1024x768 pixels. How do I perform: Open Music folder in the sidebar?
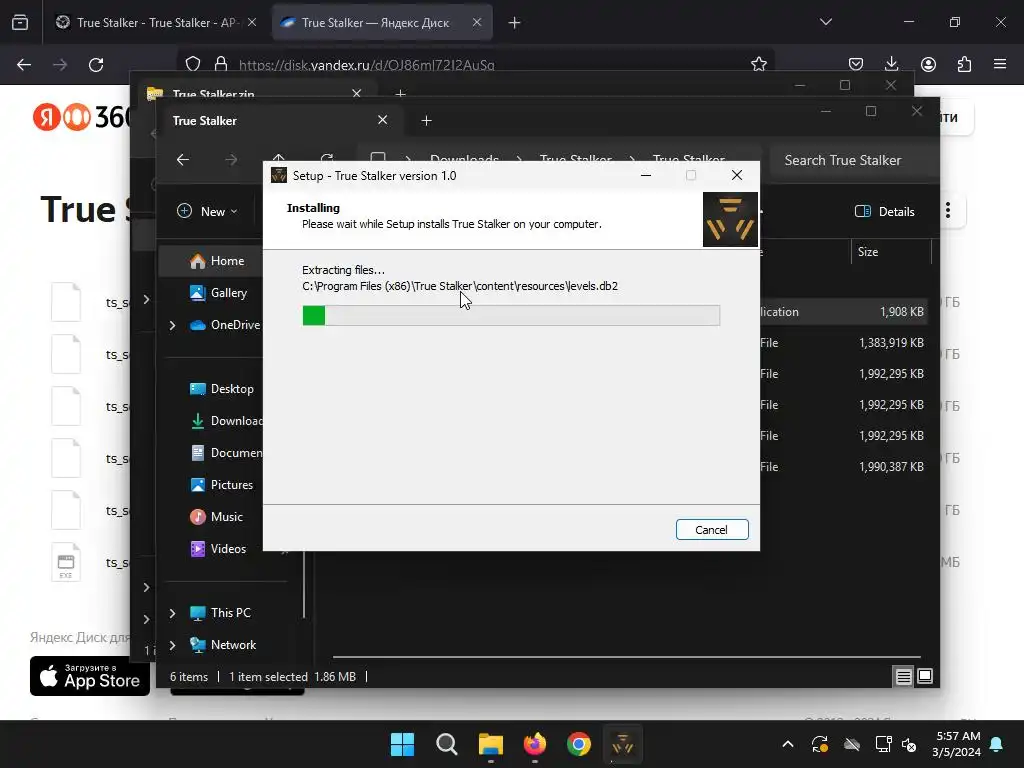216,517
